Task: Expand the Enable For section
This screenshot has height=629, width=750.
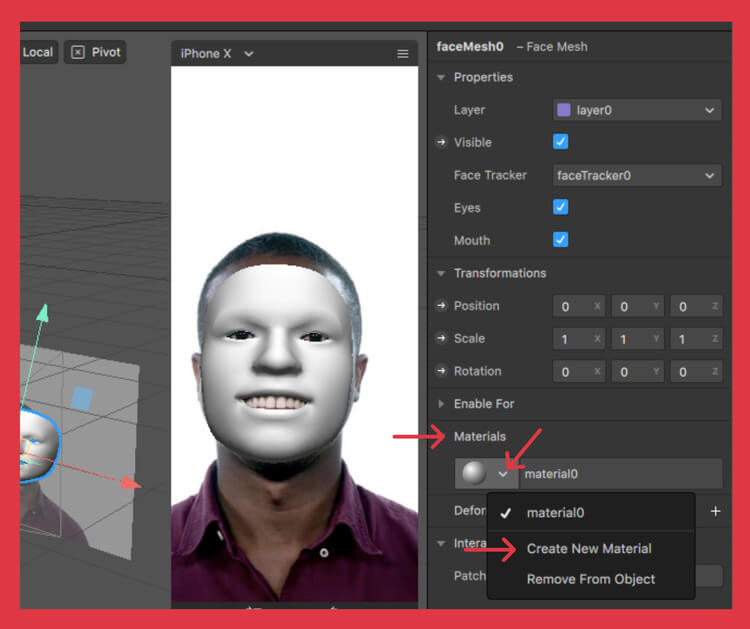Action: pos(441,404)
